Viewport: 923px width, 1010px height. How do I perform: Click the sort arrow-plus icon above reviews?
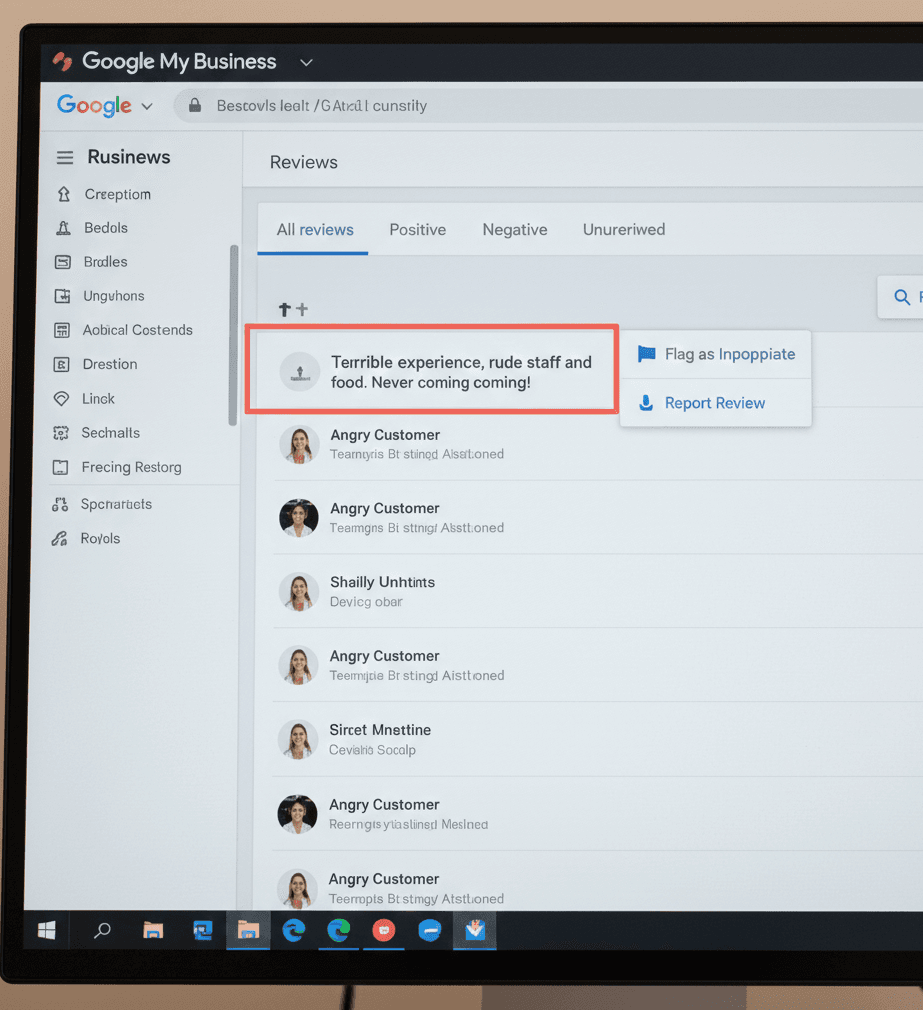click(x=293, y=310)
